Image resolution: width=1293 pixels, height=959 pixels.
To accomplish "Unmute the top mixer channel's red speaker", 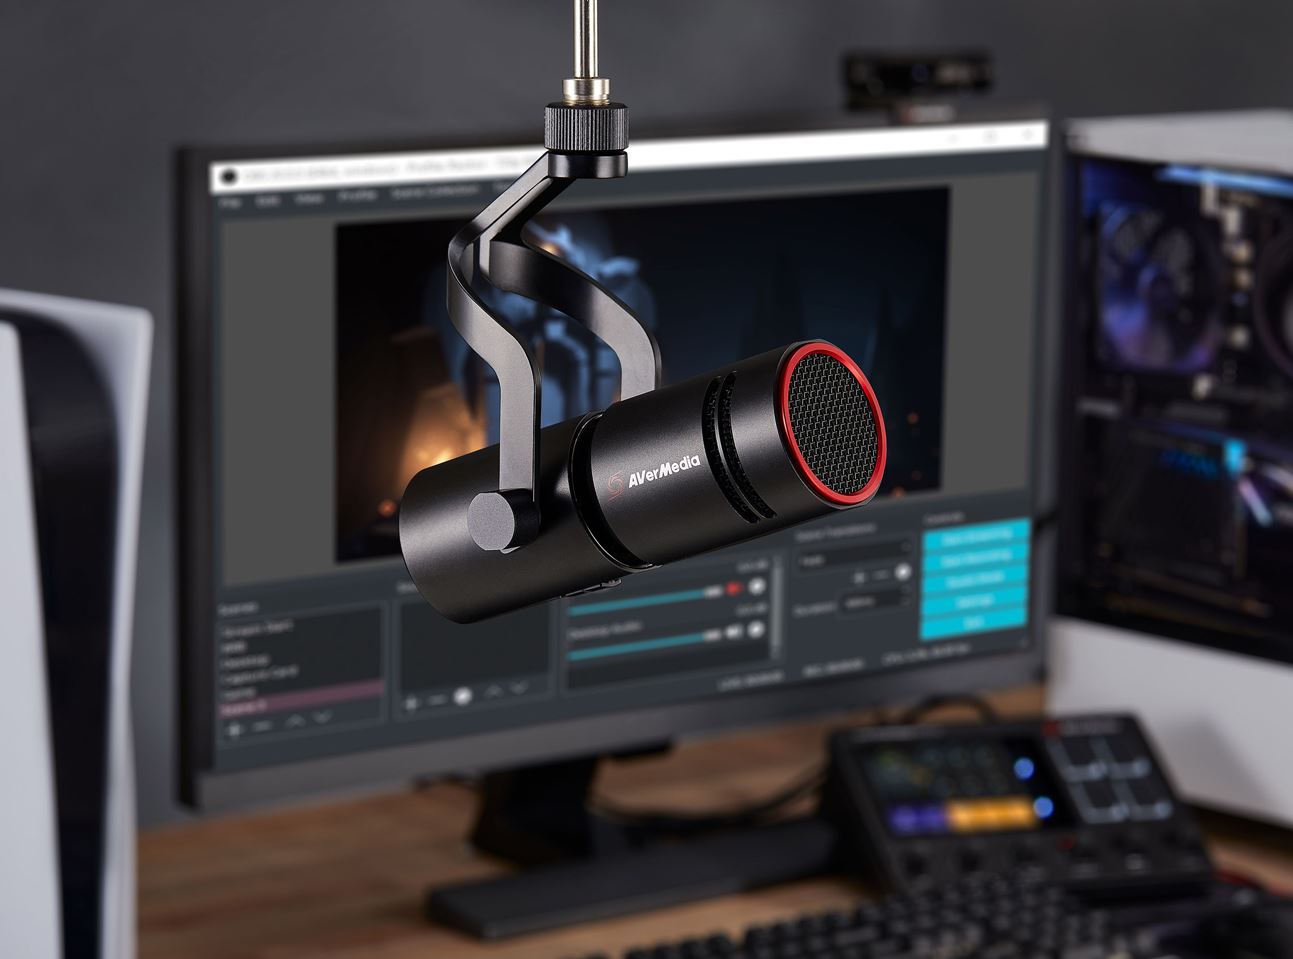I will [735, 590].
